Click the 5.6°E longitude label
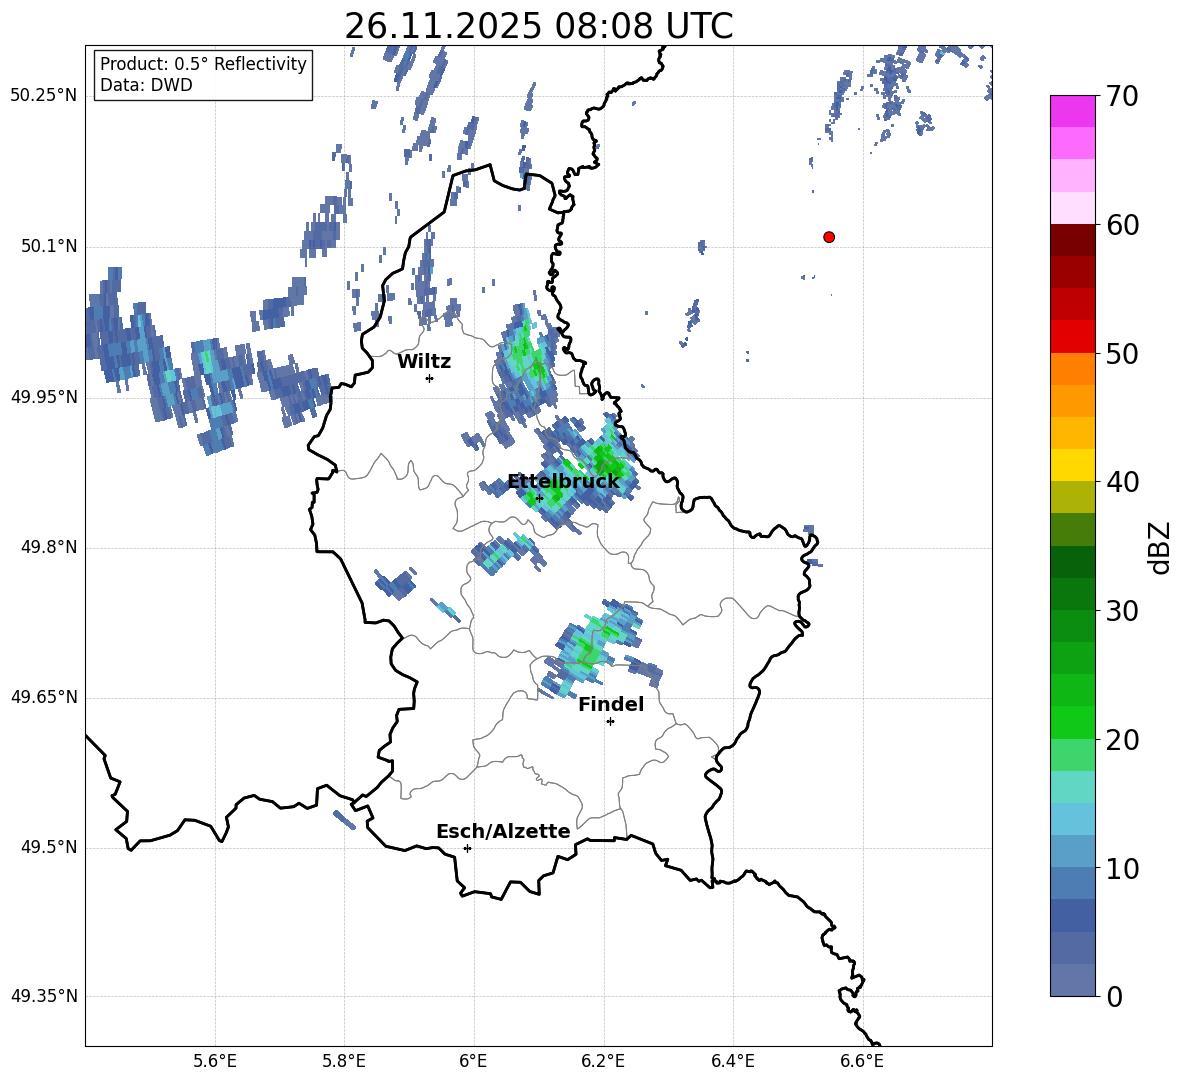 coord(215,1061)
